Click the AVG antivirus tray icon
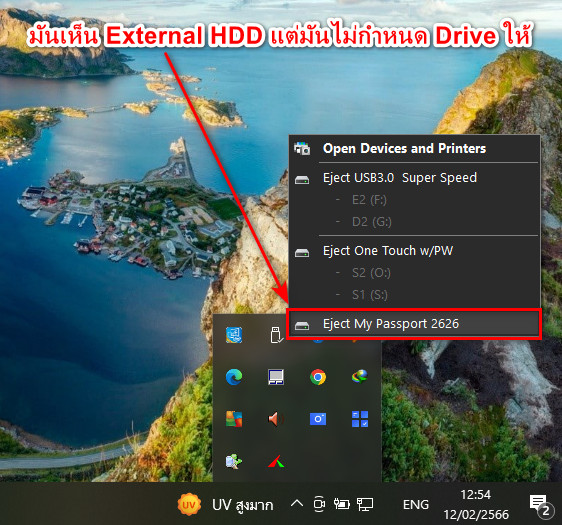 (x=234, y=419)
